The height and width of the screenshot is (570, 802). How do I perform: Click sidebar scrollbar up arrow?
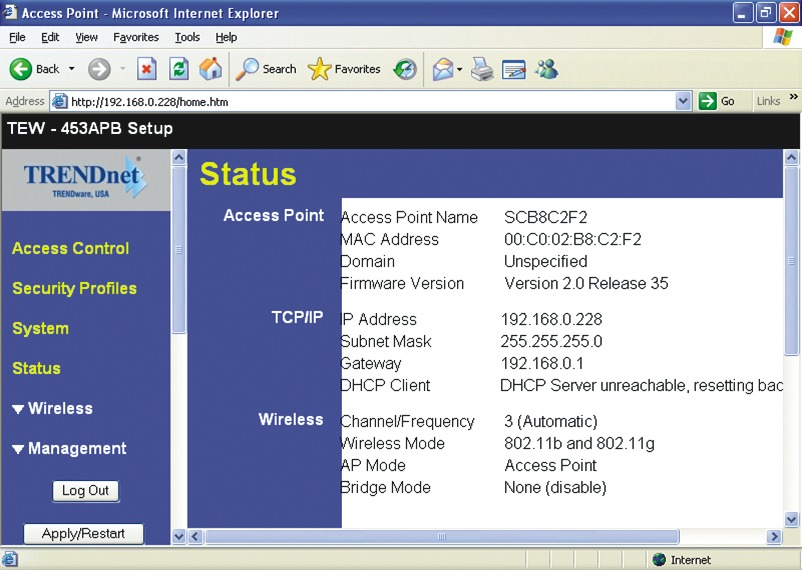(x=179, y=157)
